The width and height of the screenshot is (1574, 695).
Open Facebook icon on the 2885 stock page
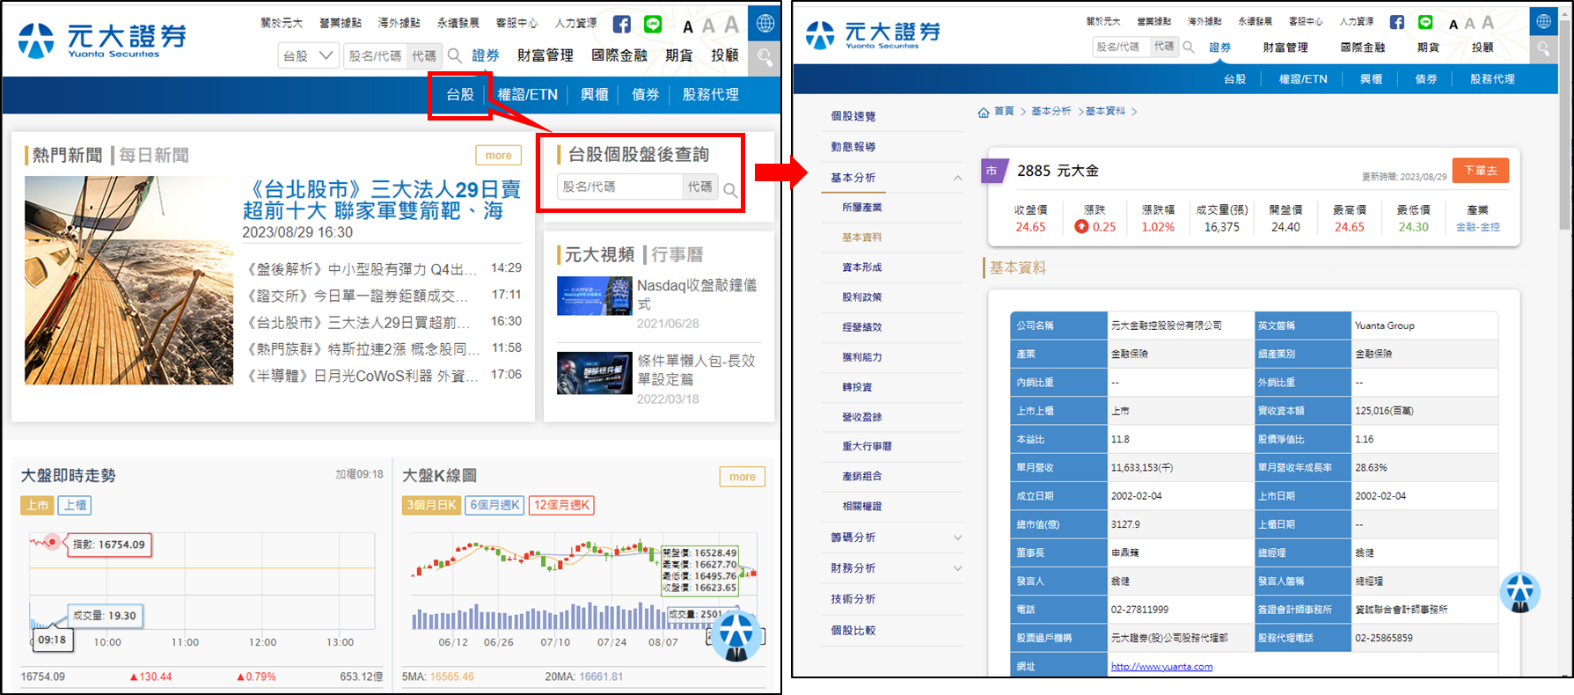(x=1397, y=22)
